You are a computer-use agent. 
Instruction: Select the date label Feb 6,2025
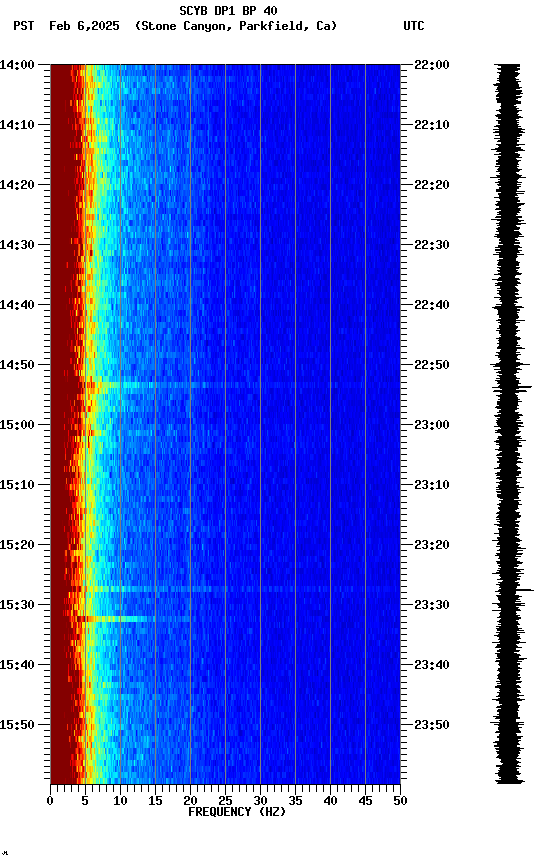click(84, 26)
